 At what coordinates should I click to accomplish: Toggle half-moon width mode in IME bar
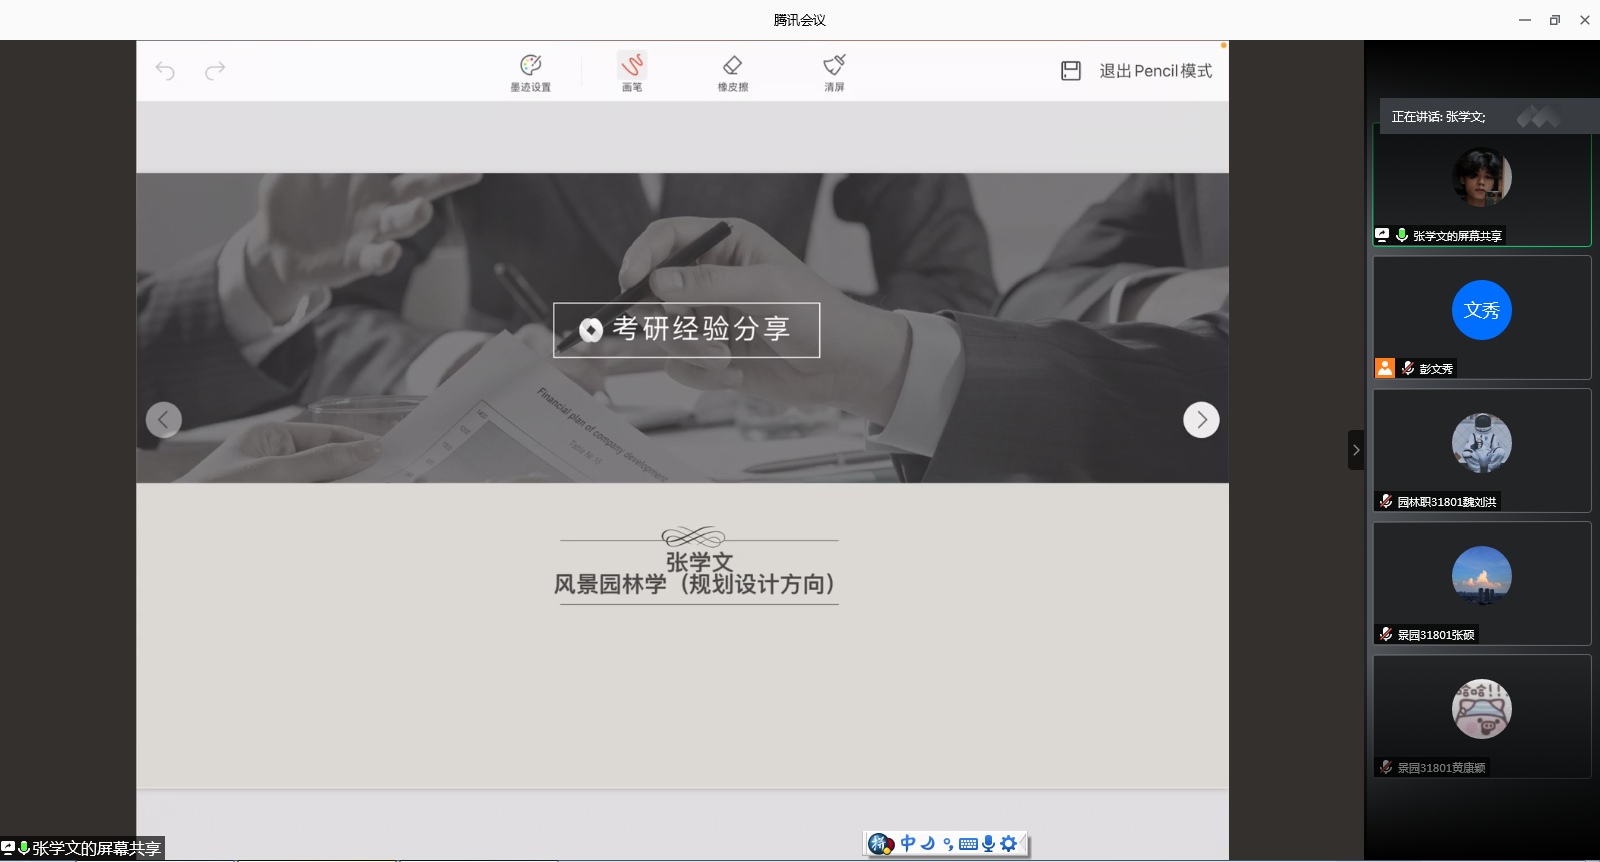point(928,844)
